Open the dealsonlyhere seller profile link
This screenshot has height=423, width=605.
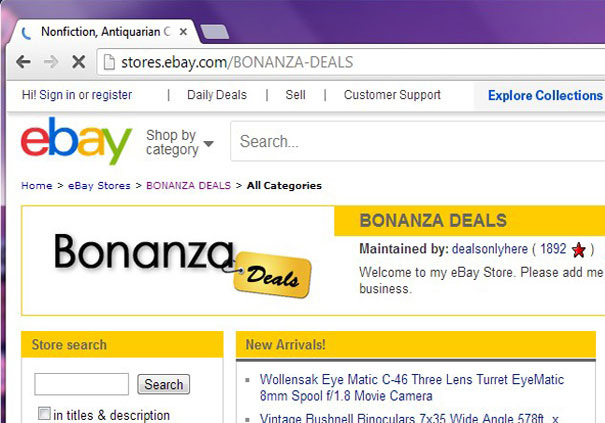[489, 249]
